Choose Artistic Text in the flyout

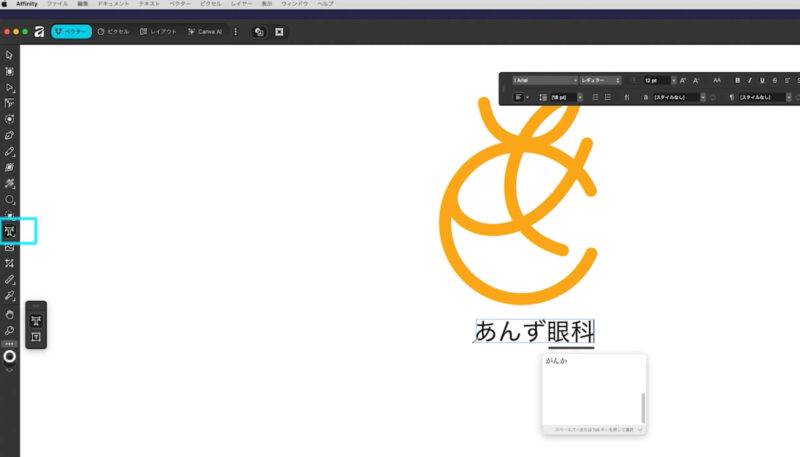pyautogui.click(x=36, y=321)
